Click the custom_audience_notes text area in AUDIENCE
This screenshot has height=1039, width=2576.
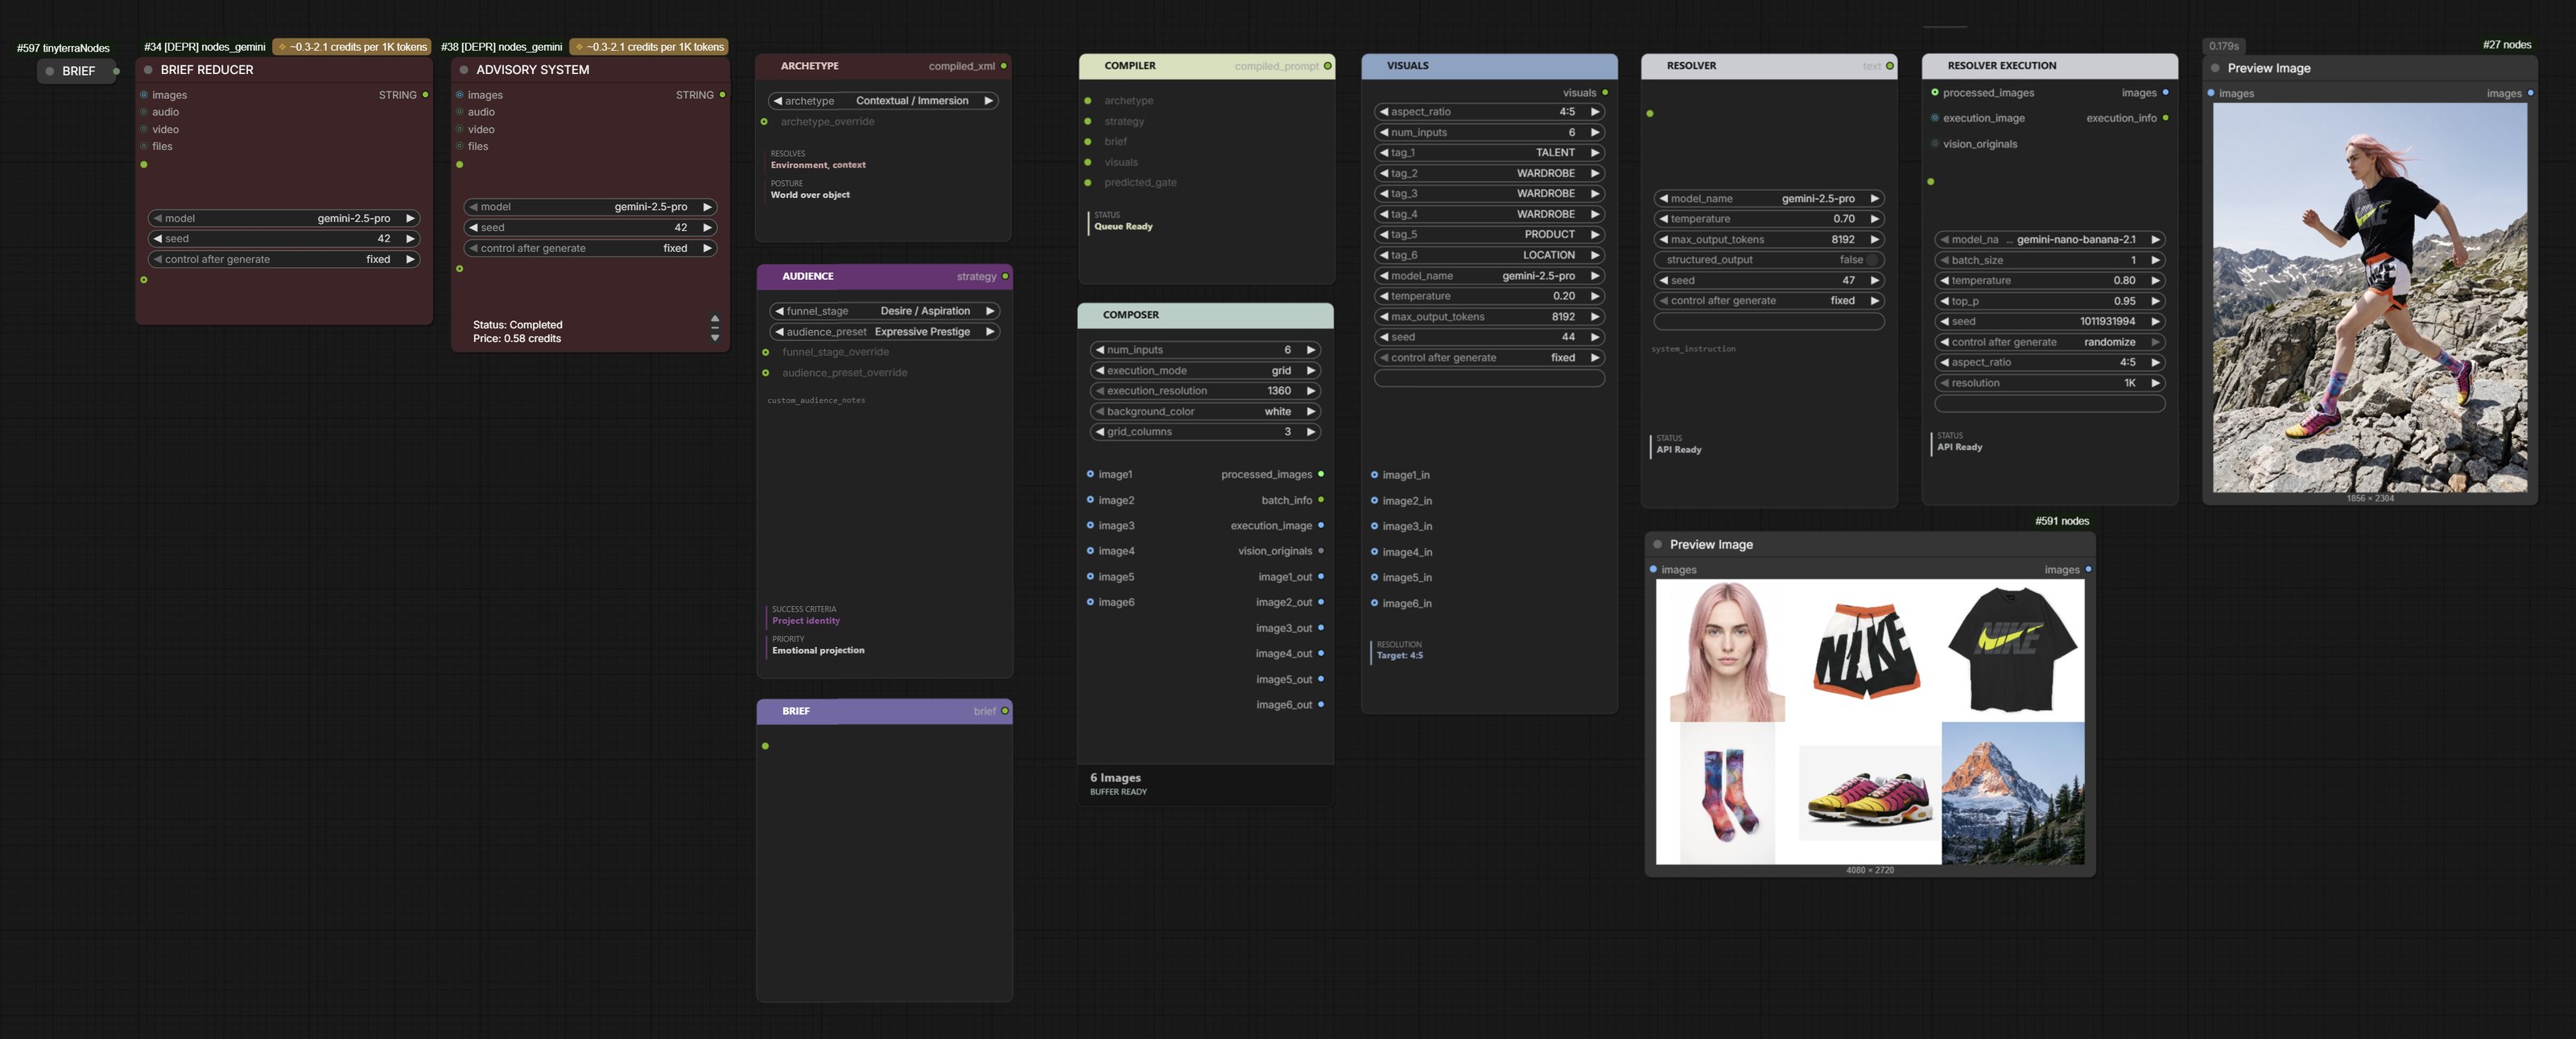click(x=885, y=495)
